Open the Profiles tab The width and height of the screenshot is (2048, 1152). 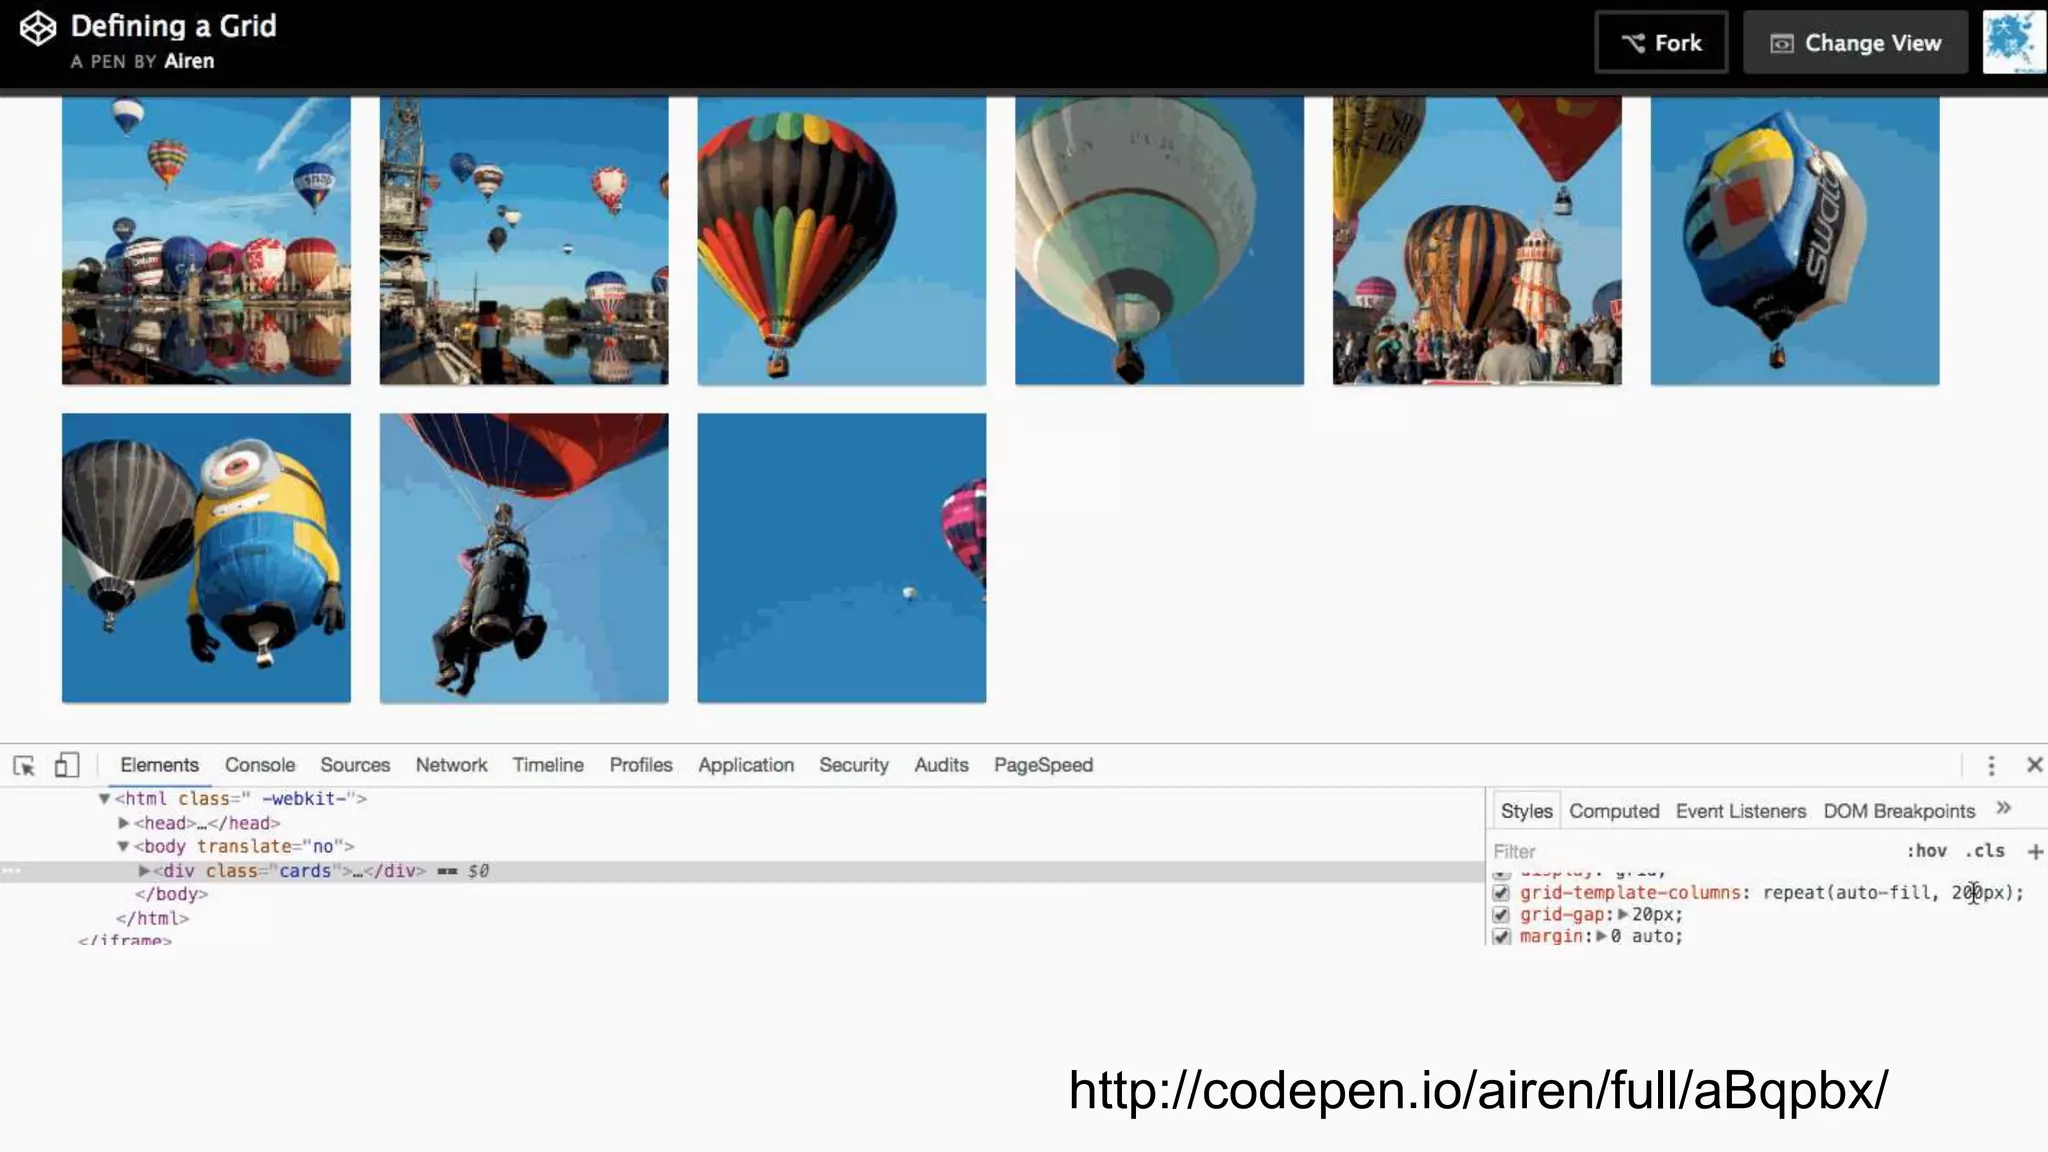coord(641,765)
